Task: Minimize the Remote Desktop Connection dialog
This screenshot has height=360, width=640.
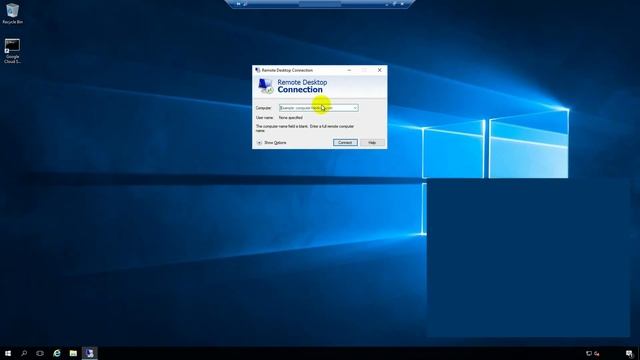Action: (x=349, y=70)
